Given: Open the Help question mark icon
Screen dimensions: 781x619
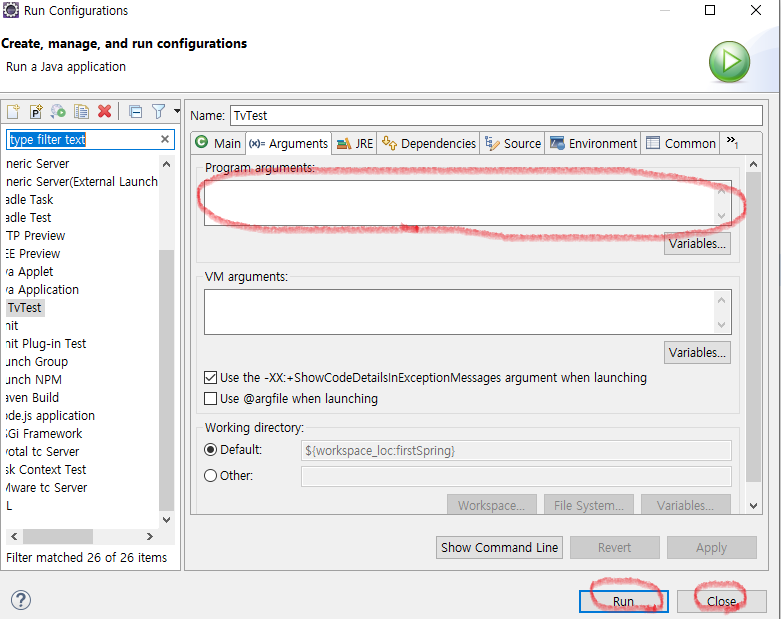Looking at the screenshot, I should (21, 600).
